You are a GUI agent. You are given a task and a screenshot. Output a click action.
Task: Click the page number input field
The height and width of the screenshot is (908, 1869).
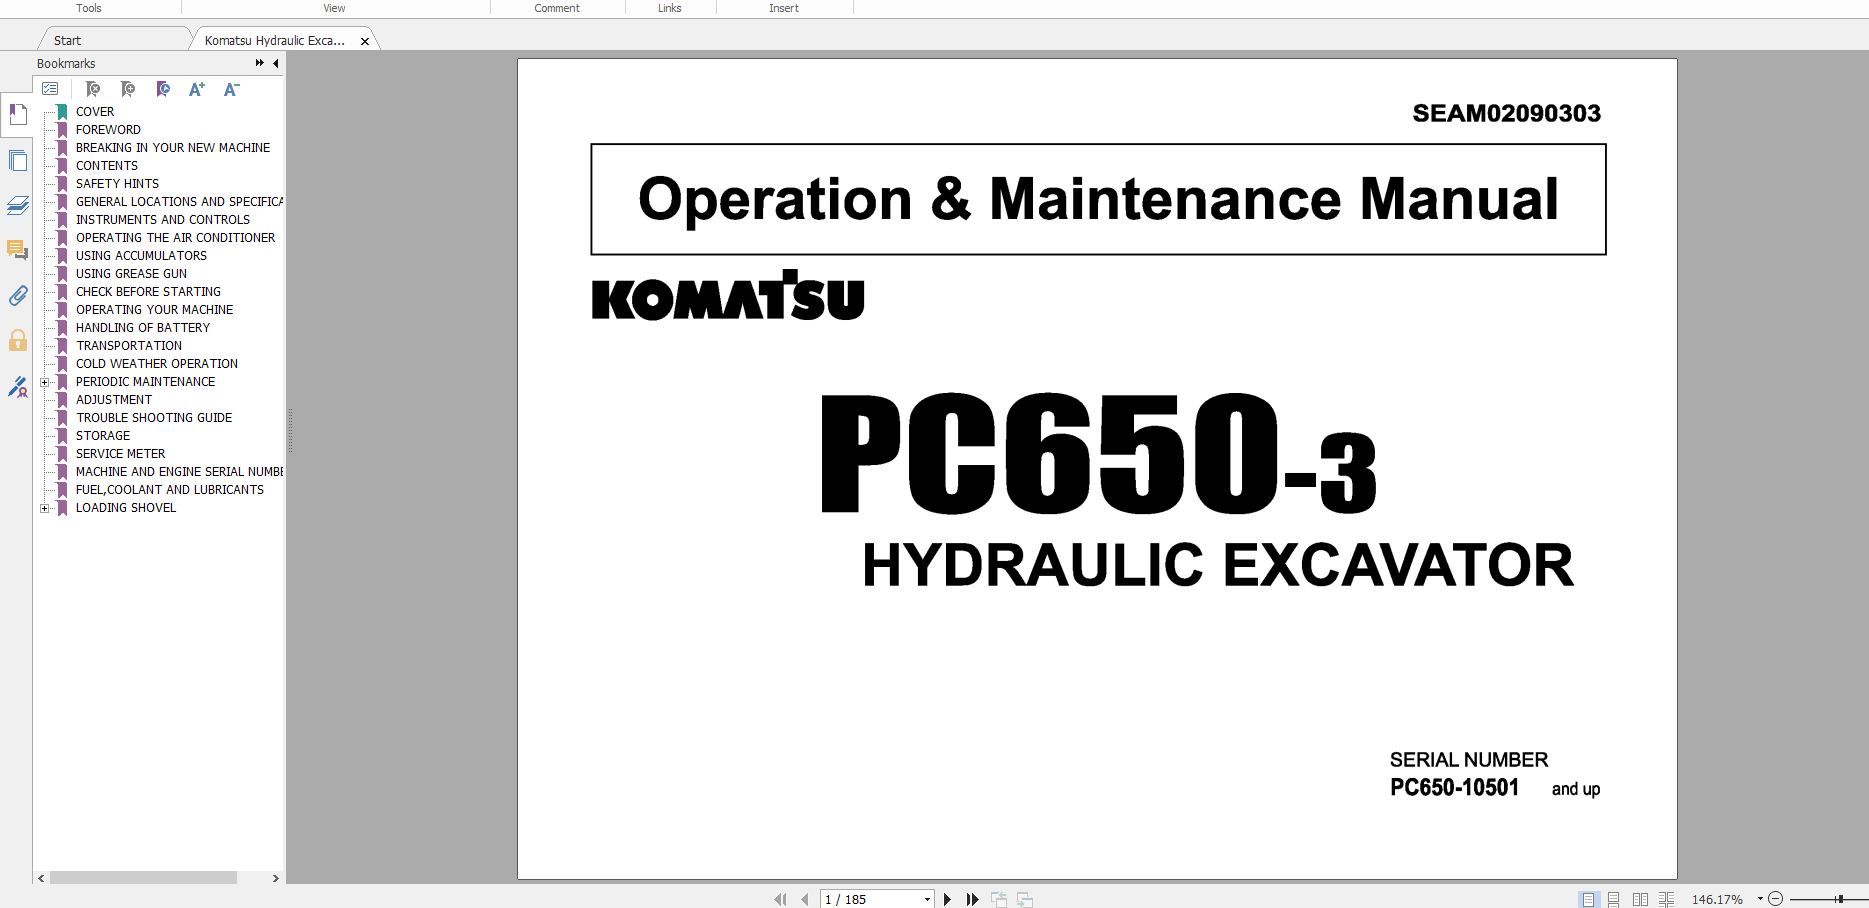(x=870, y=900)
